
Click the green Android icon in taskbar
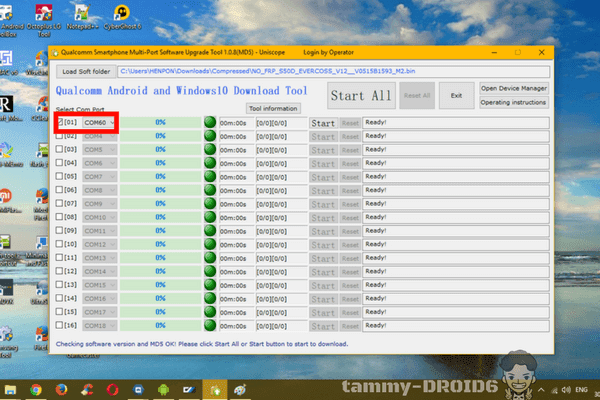coord(163,390)
